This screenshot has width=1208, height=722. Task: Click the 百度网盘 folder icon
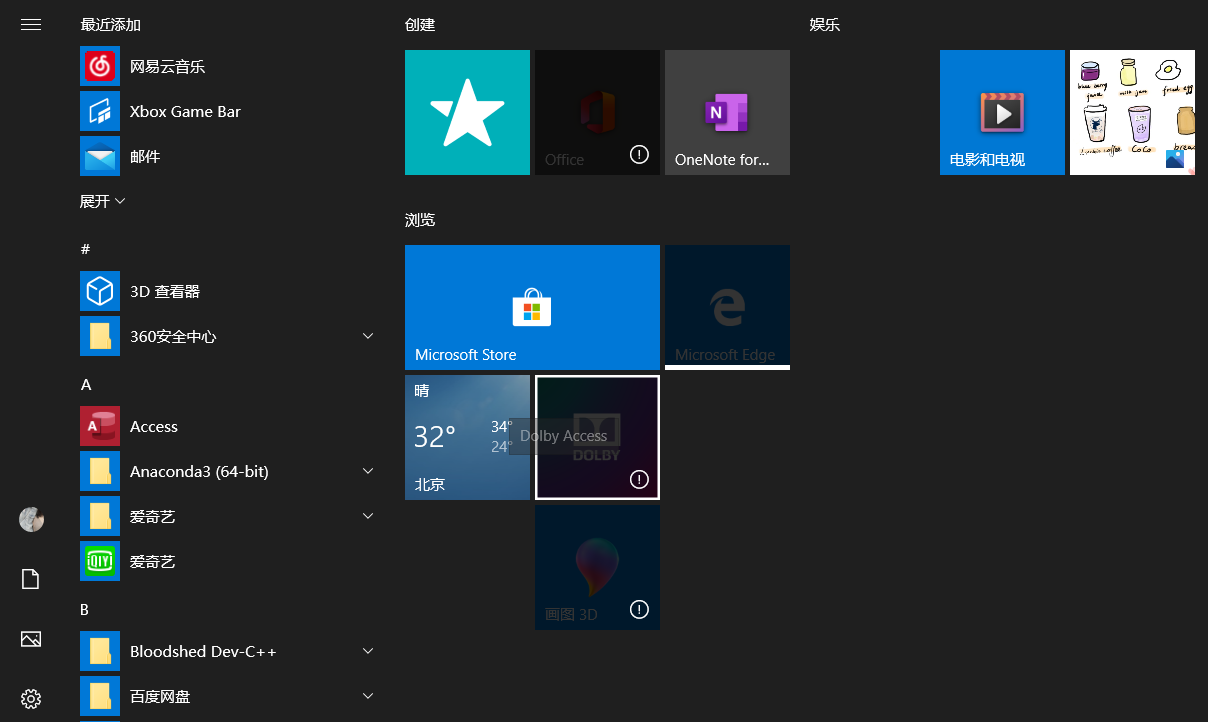point(100,697)
